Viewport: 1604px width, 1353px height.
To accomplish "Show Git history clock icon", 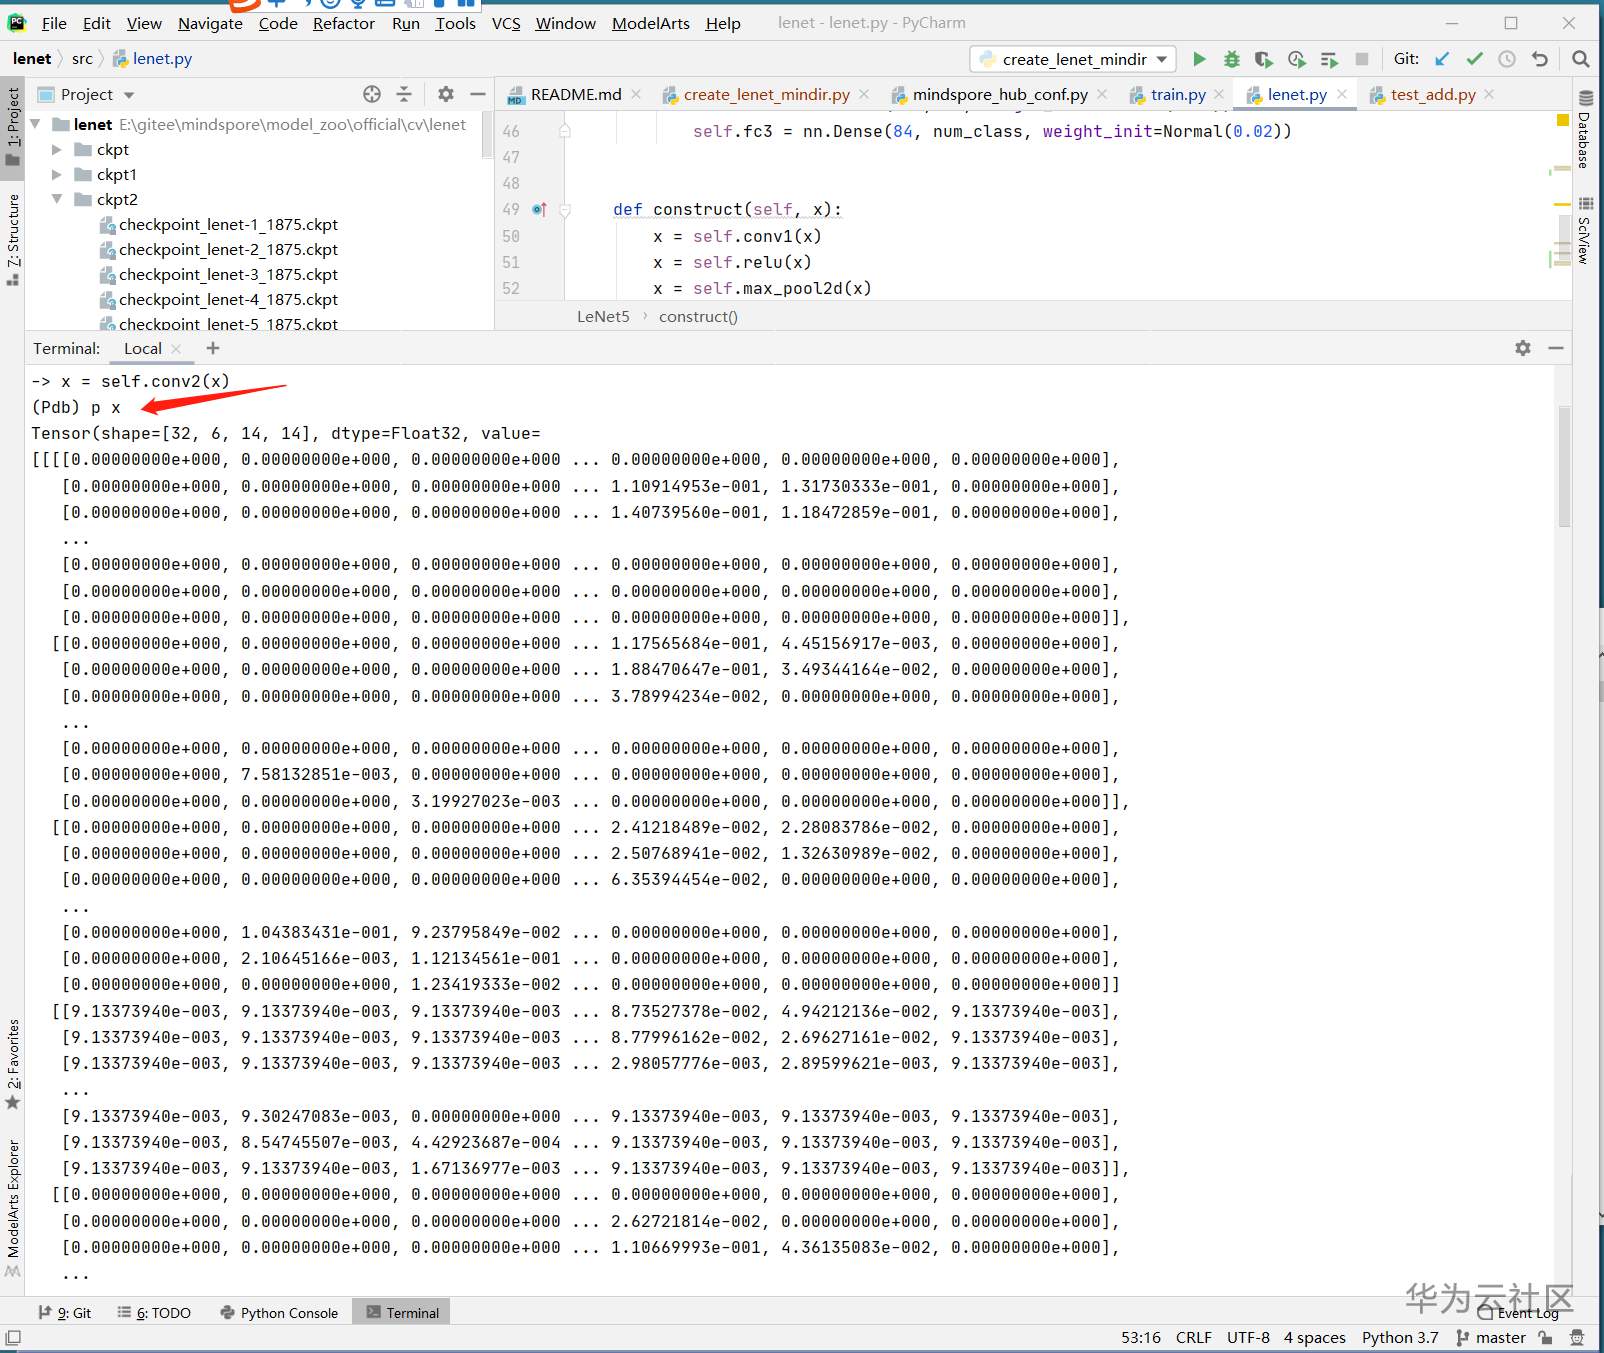I will click(x=1507, y=59).
